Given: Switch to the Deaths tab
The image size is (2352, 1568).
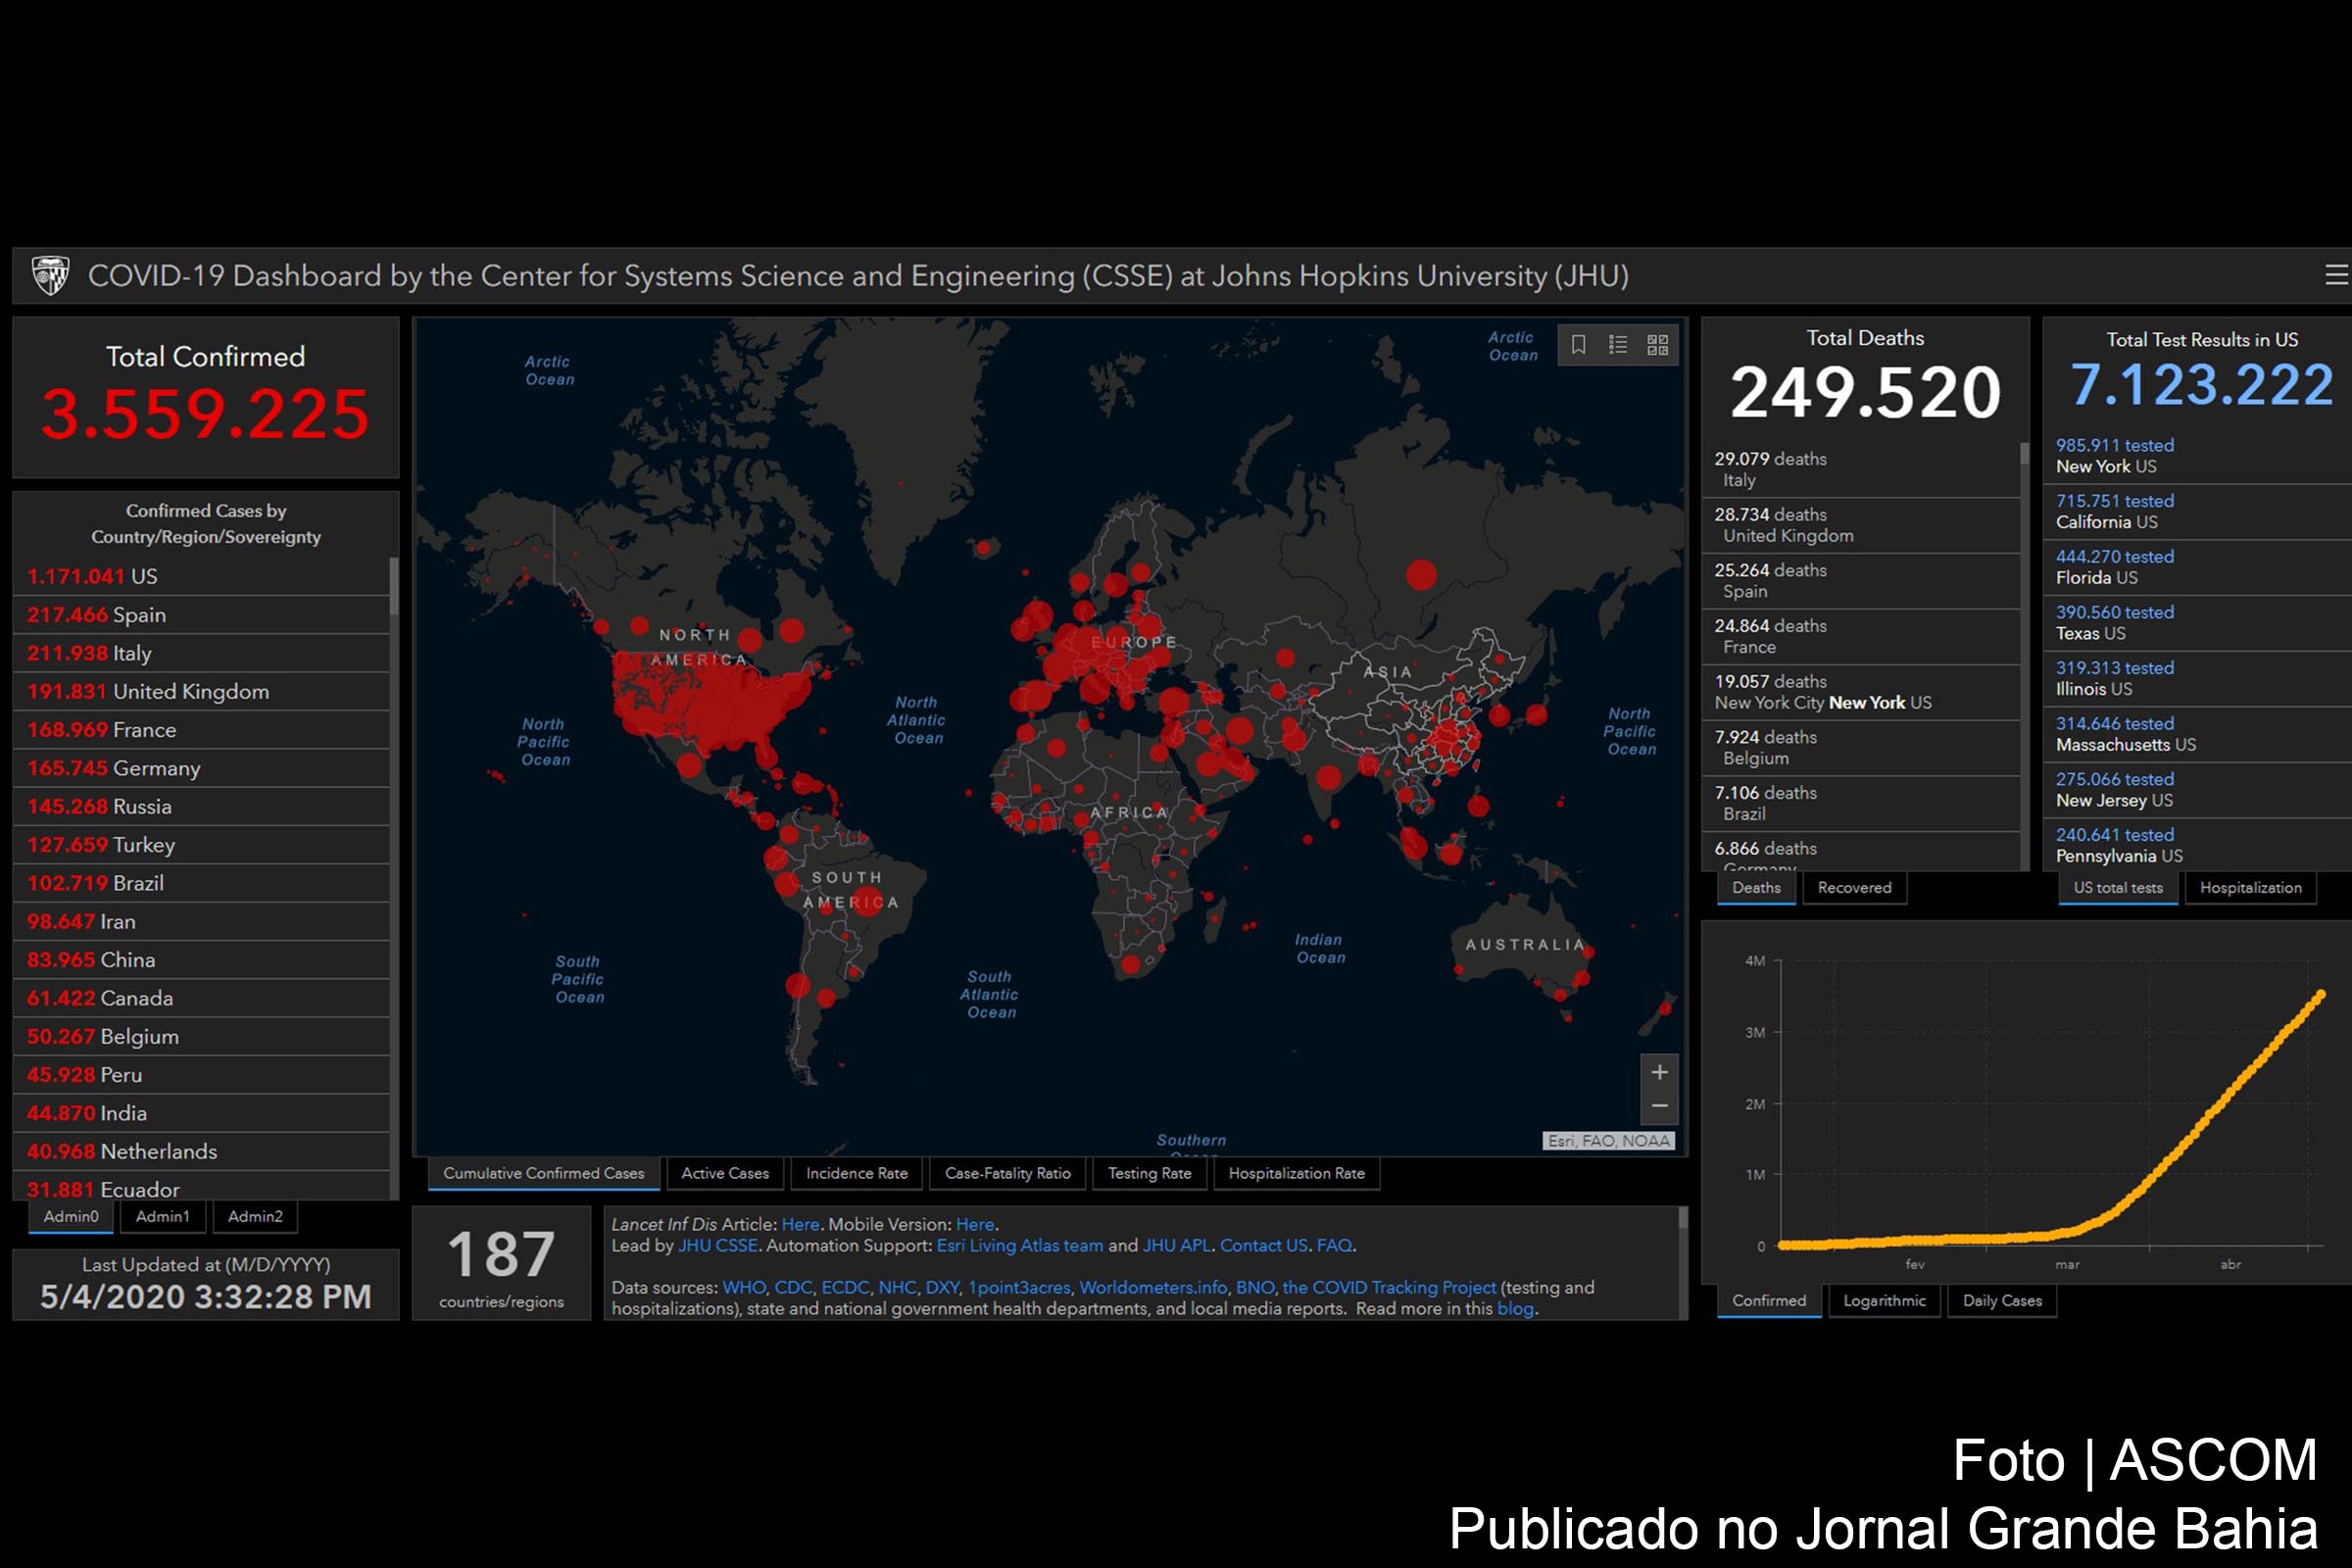Looking at the screenshot, I should coord(1756,887).
